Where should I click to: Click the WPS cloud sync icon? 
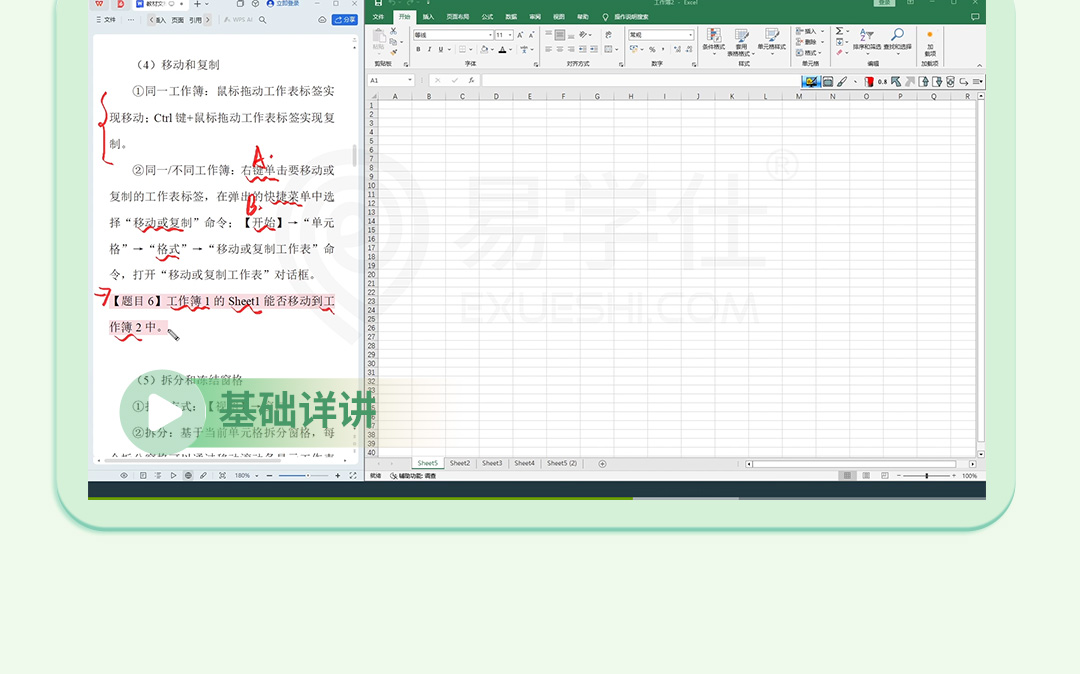click(322, 20)
